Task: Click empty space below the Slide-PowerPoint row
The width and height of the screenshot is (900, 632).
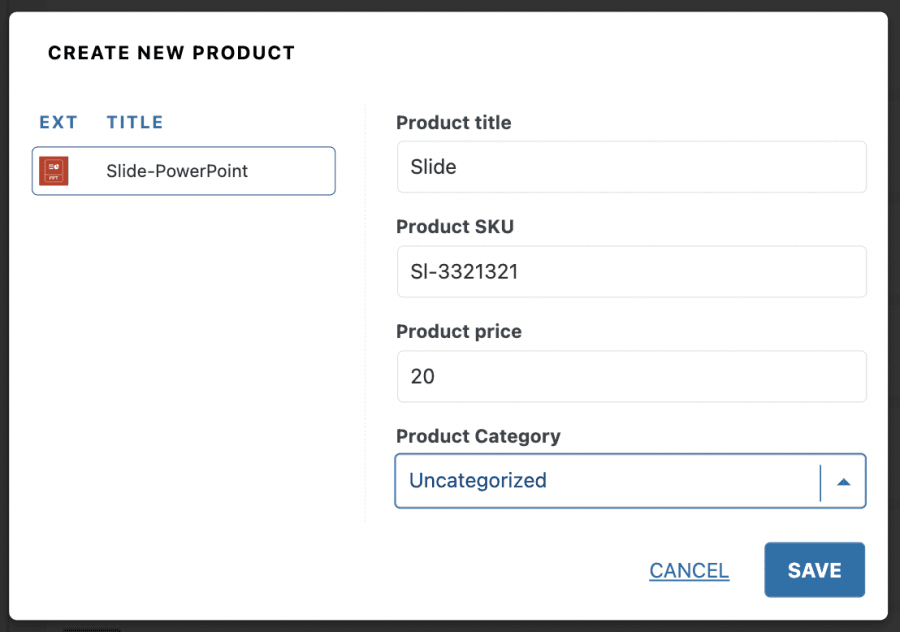Action: point(183,350)
